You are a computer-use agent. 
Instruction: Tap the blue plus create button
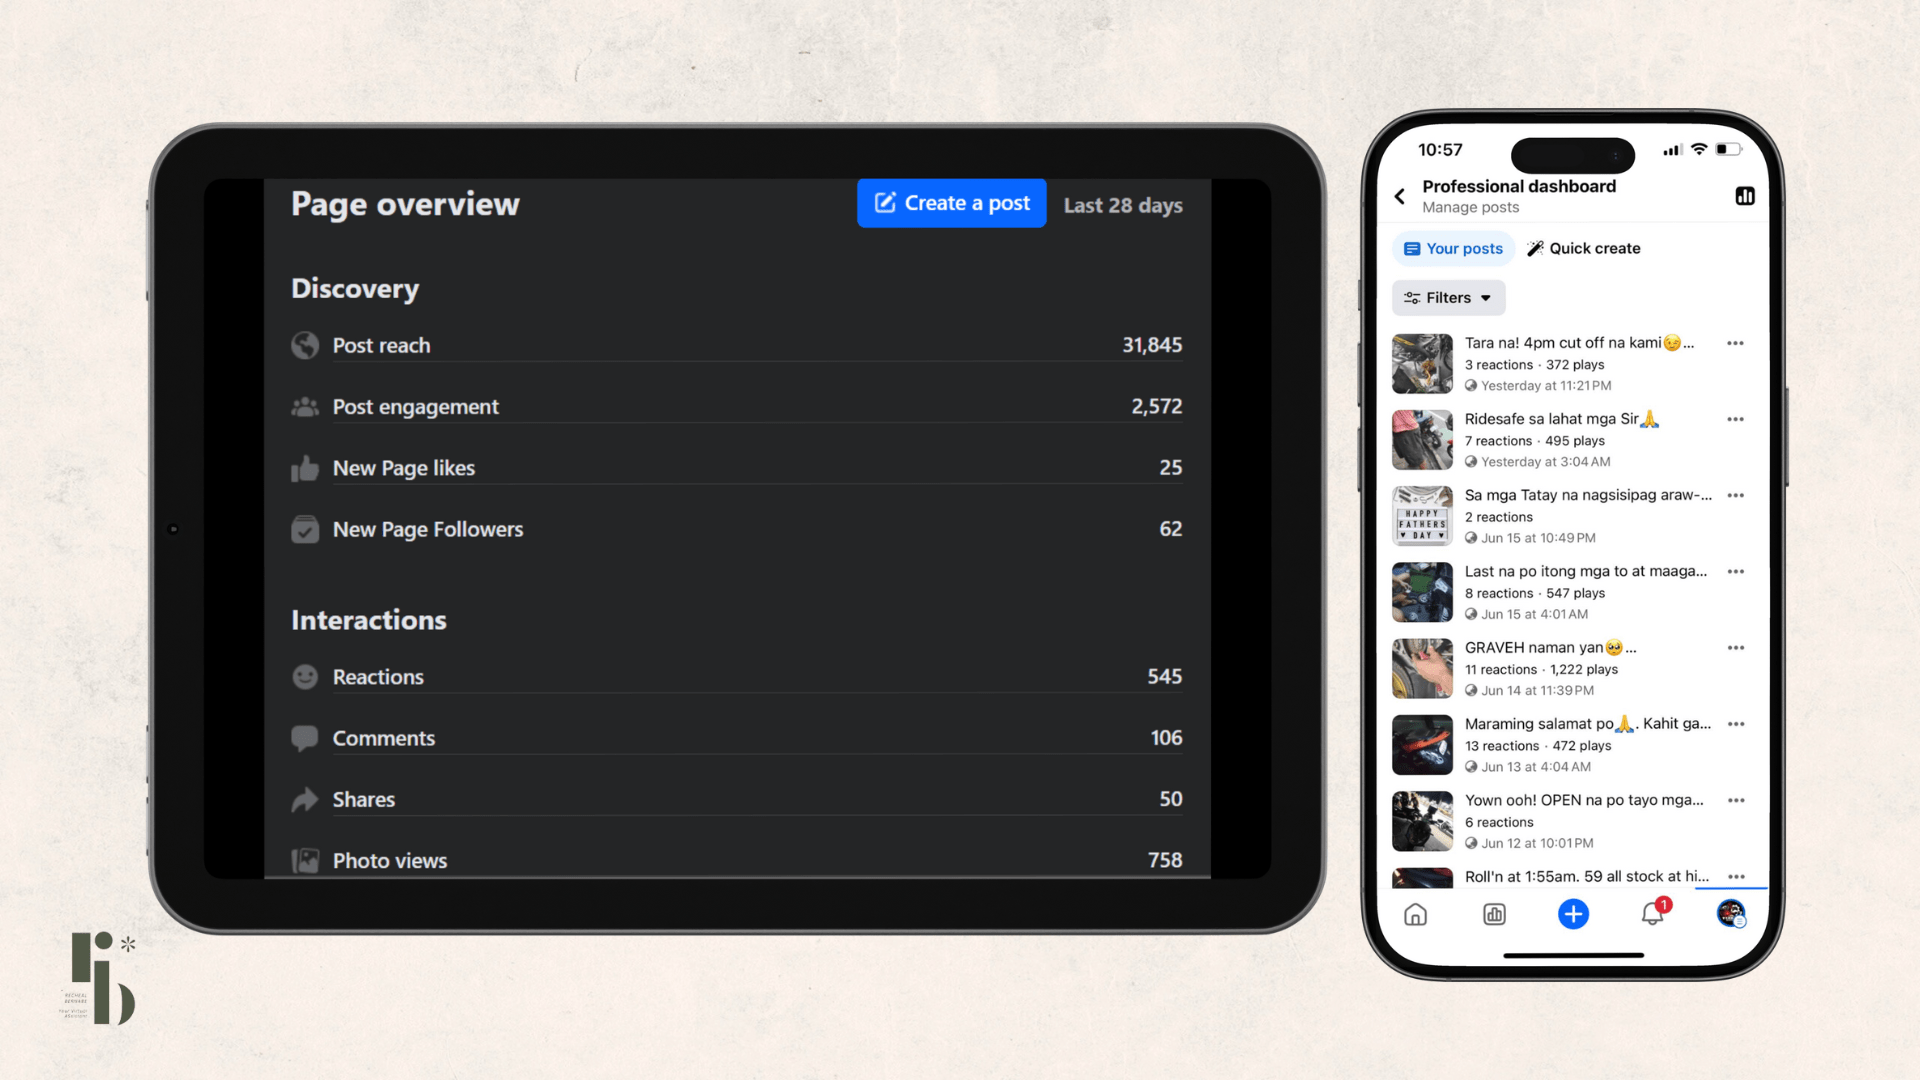point(1573,914)
